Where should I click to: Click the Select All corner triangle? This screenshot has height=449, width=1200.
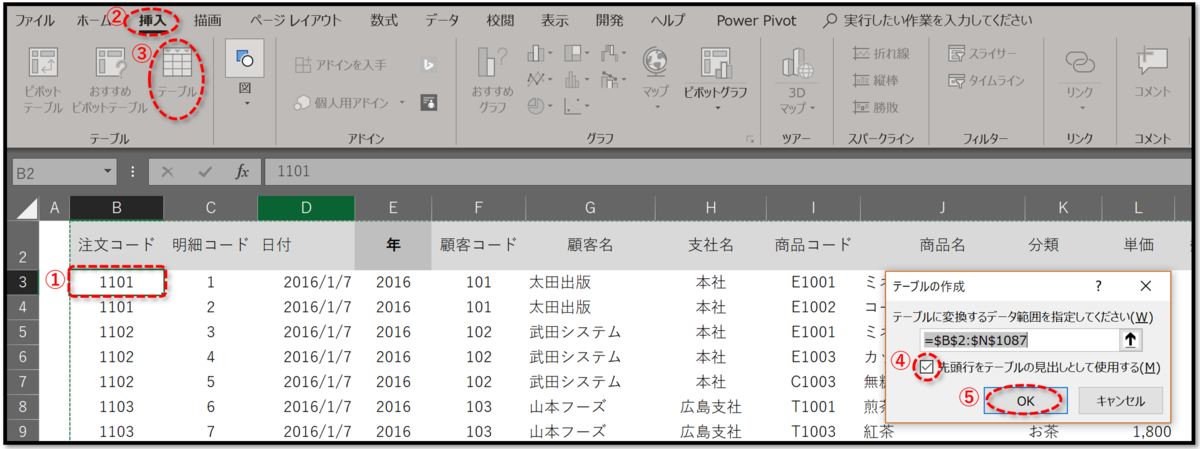(x=26, y=210)
